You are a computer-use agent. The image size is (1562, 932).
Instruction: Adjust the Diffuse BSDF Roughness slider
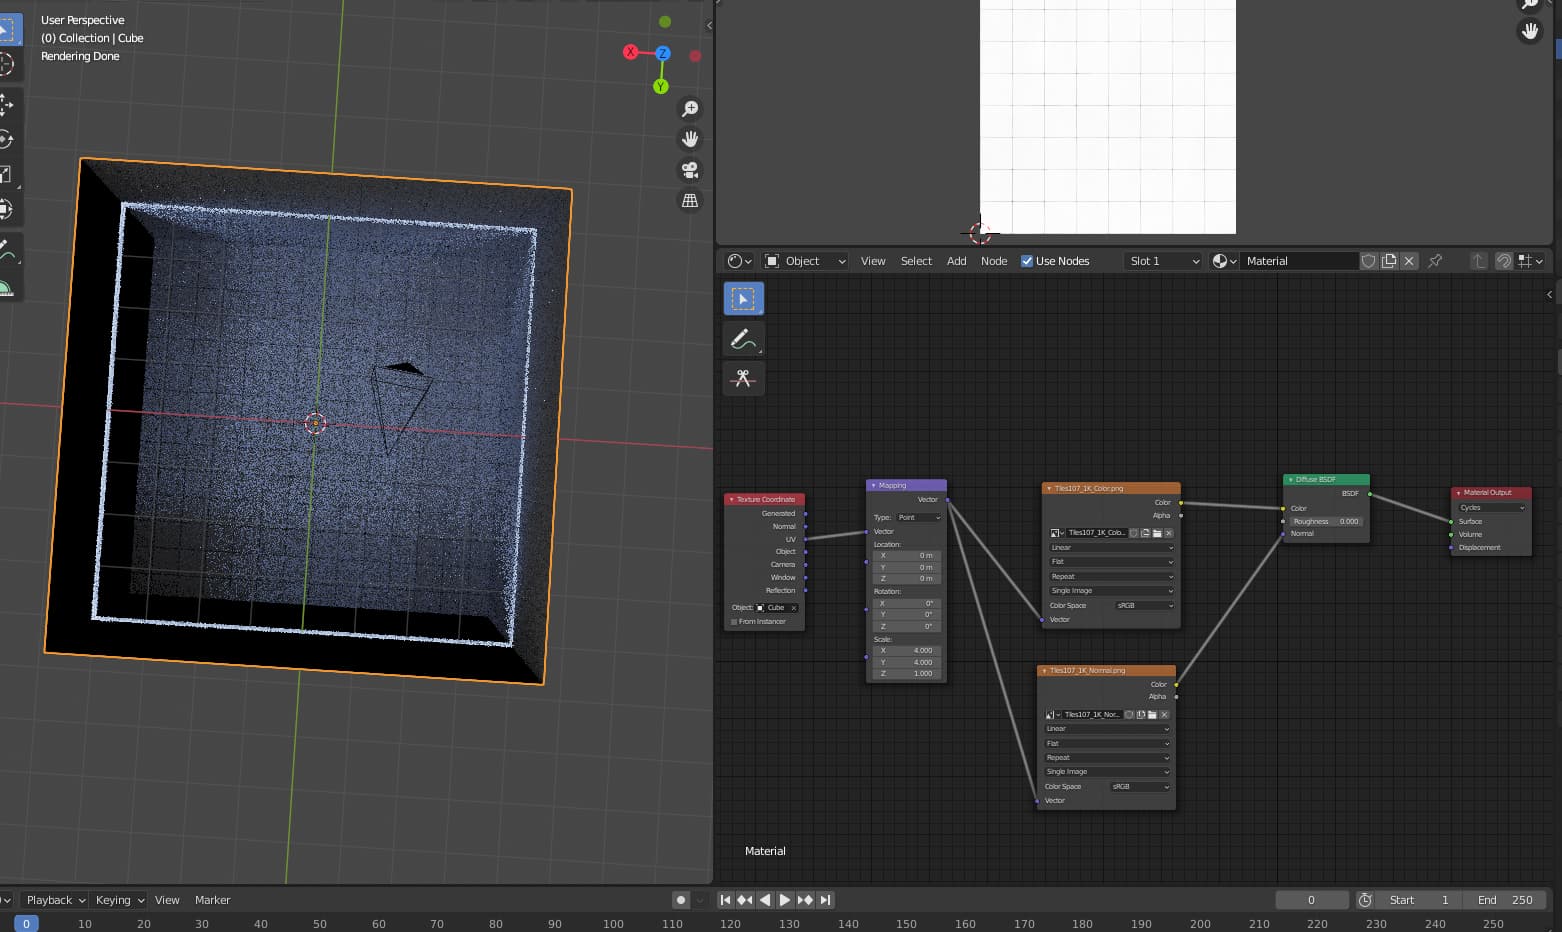tap(1325, 521)
